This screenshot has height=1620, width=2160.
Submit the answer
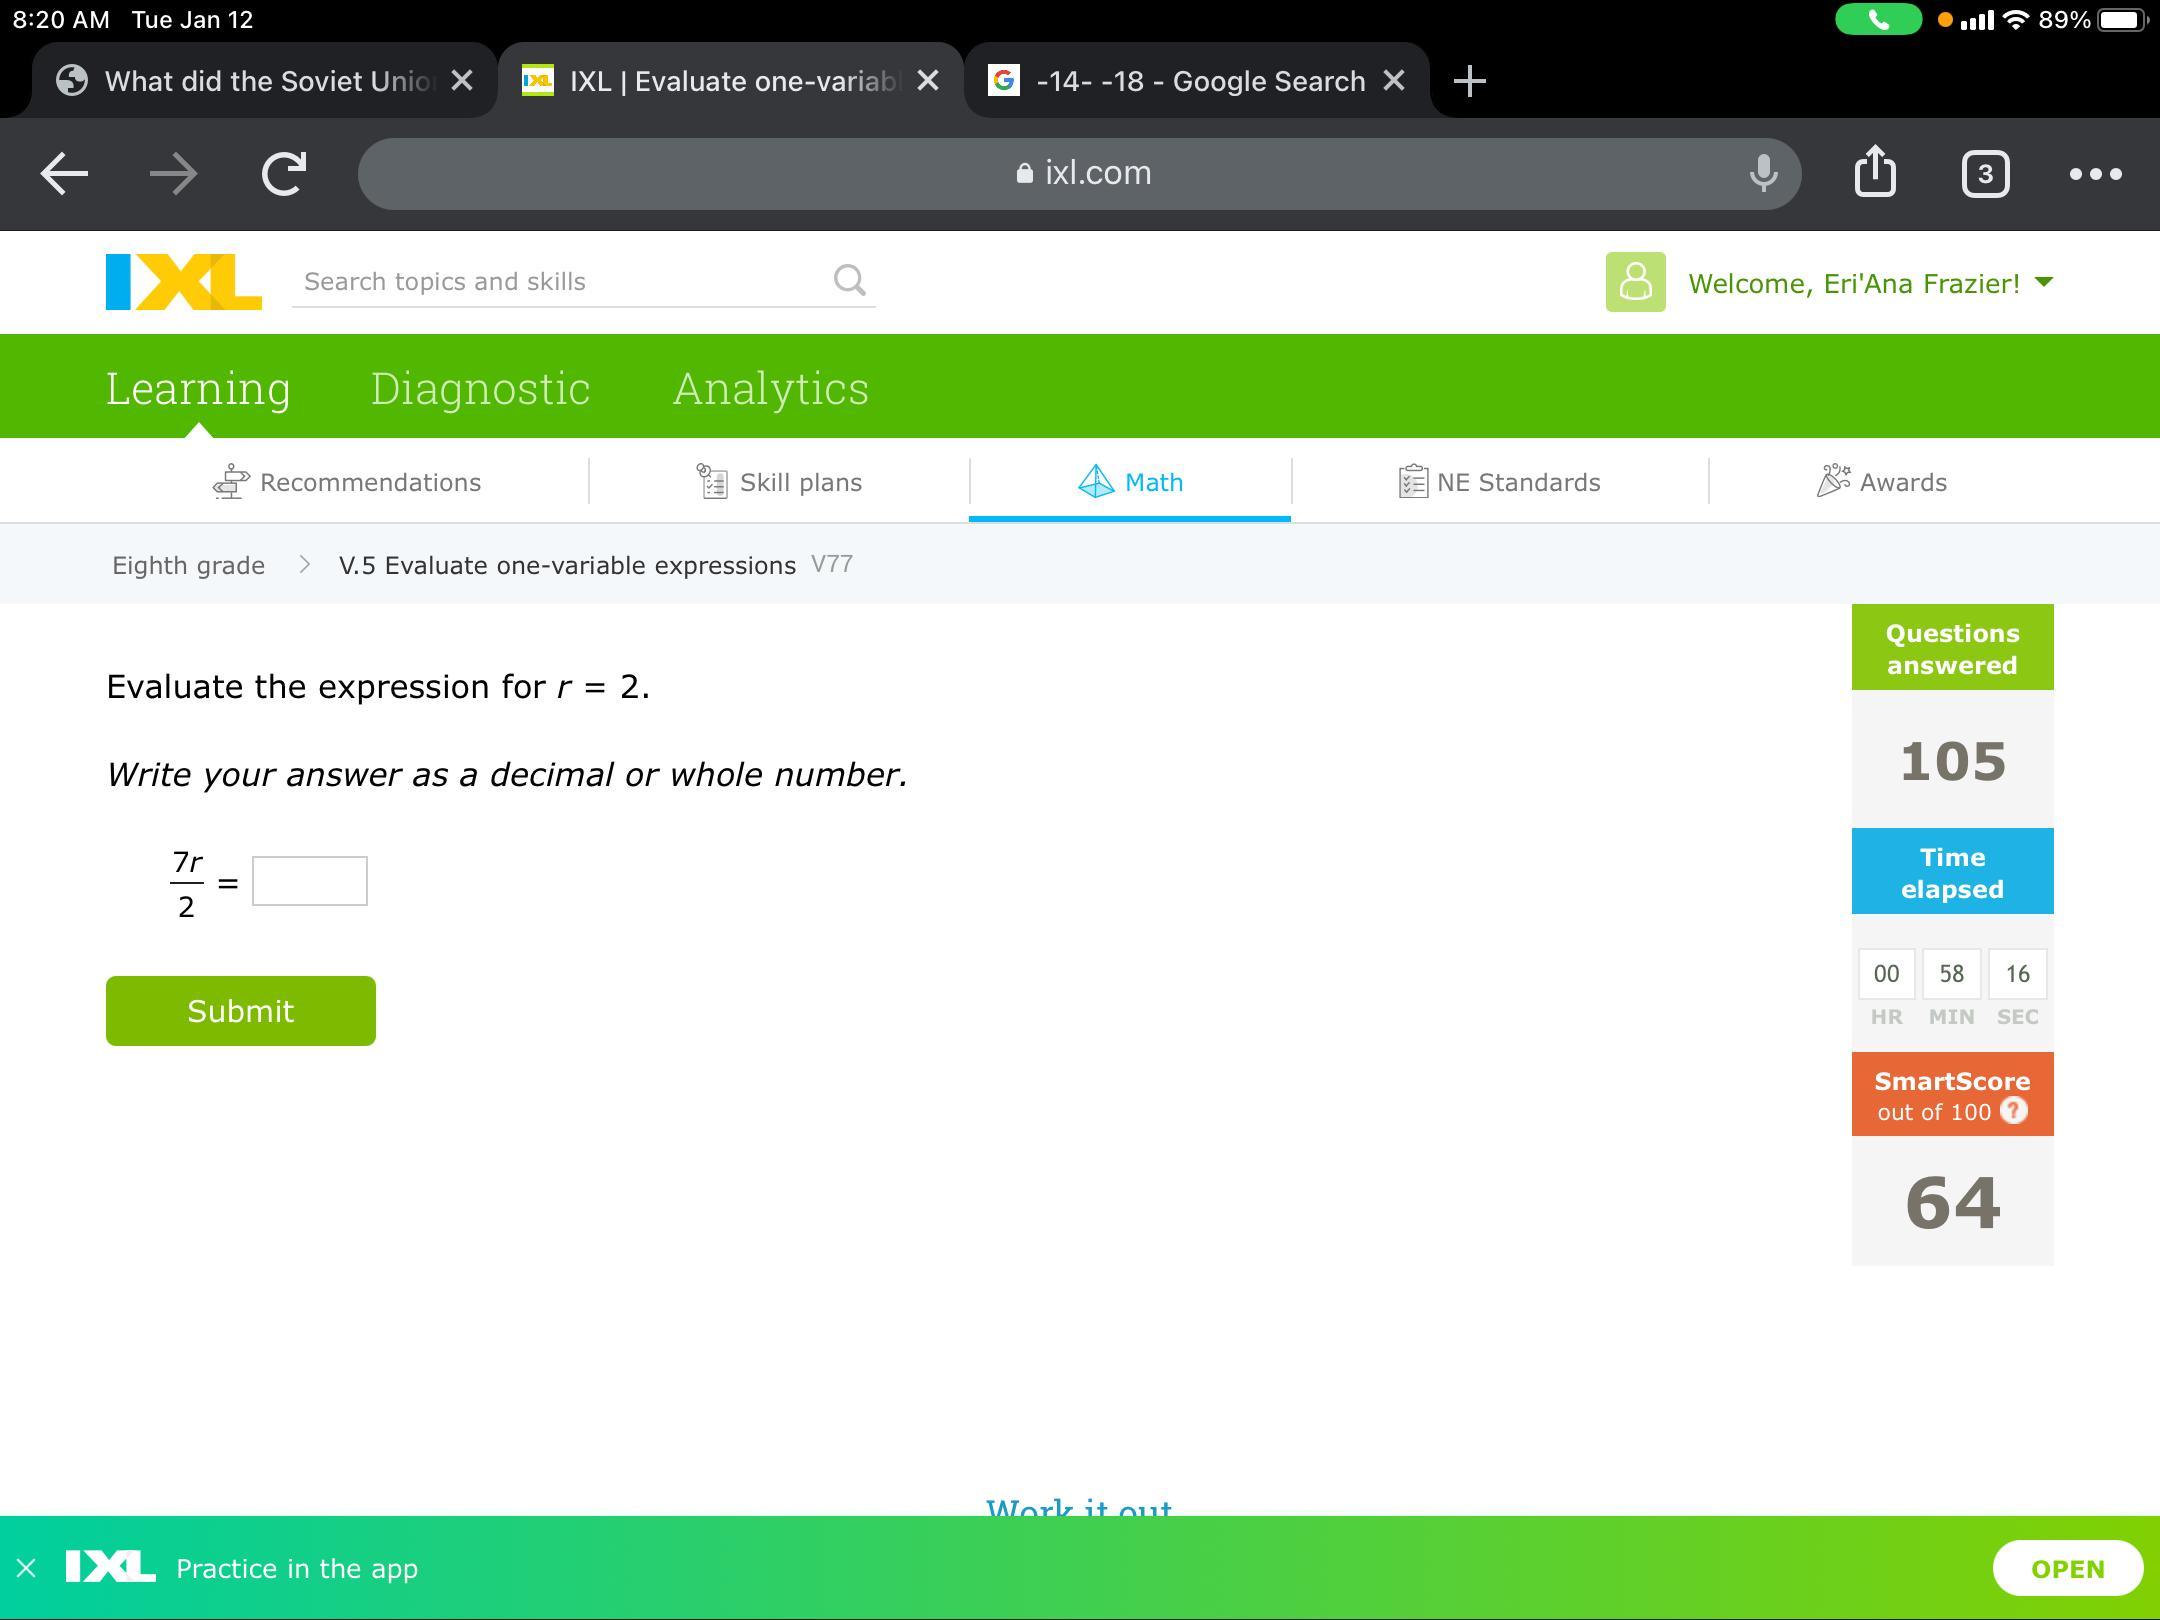tap(241, 1011)
